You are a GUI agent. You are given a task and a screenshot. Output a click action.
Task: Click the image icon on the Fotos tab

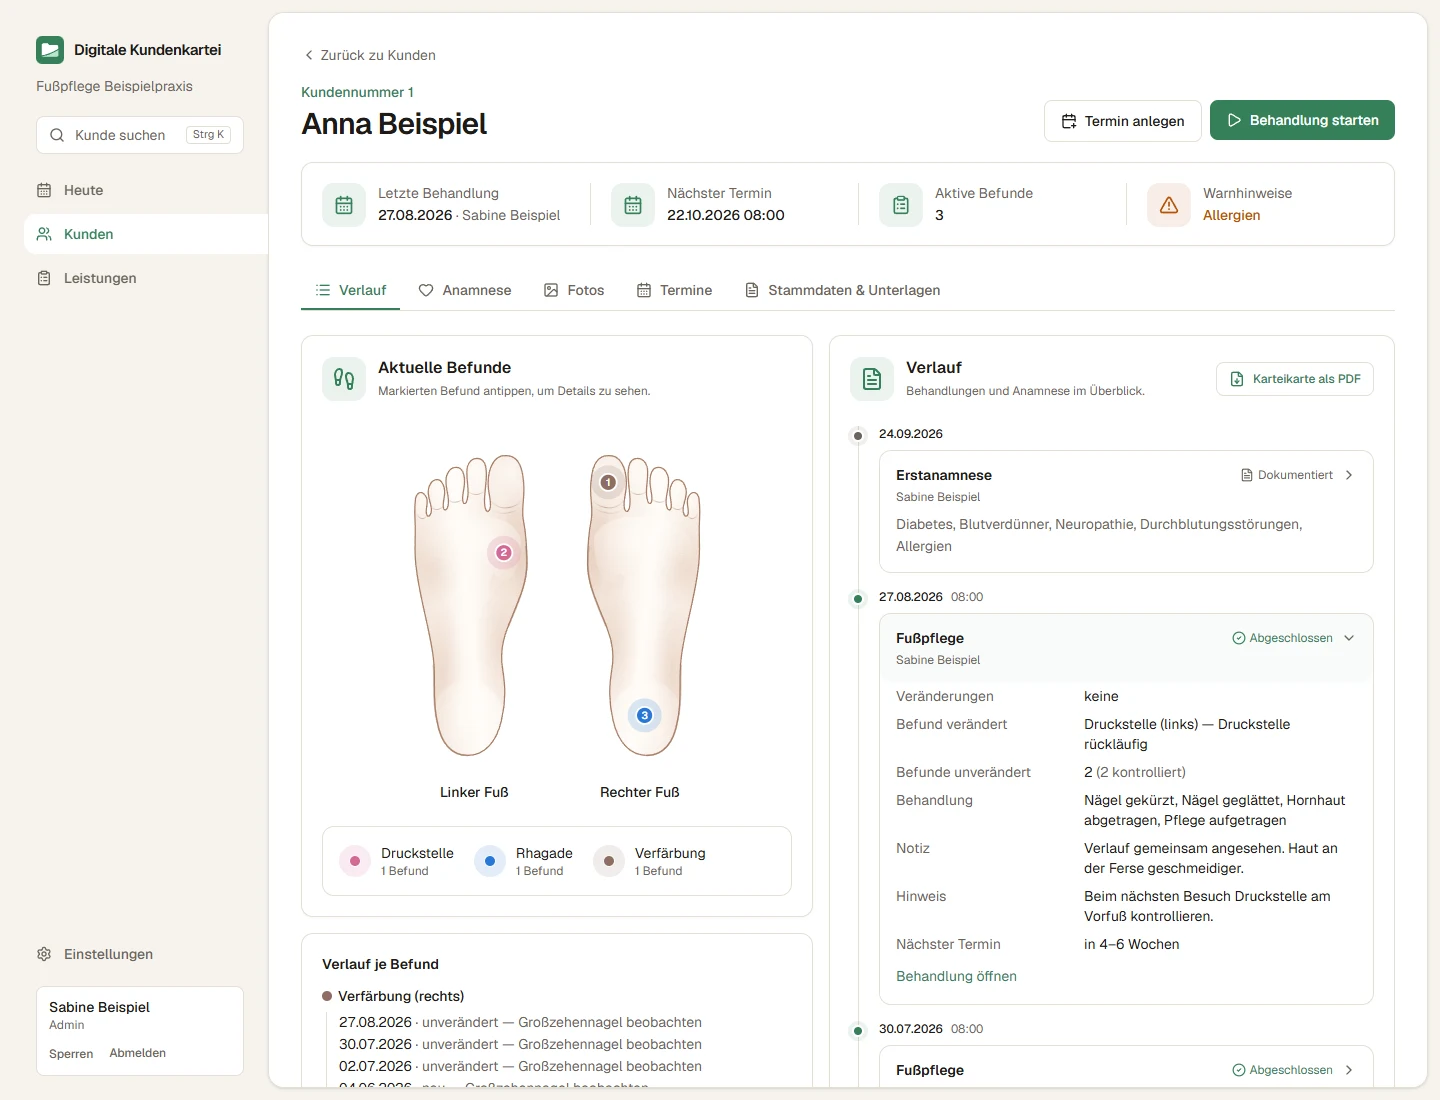[x=551, y=290]
